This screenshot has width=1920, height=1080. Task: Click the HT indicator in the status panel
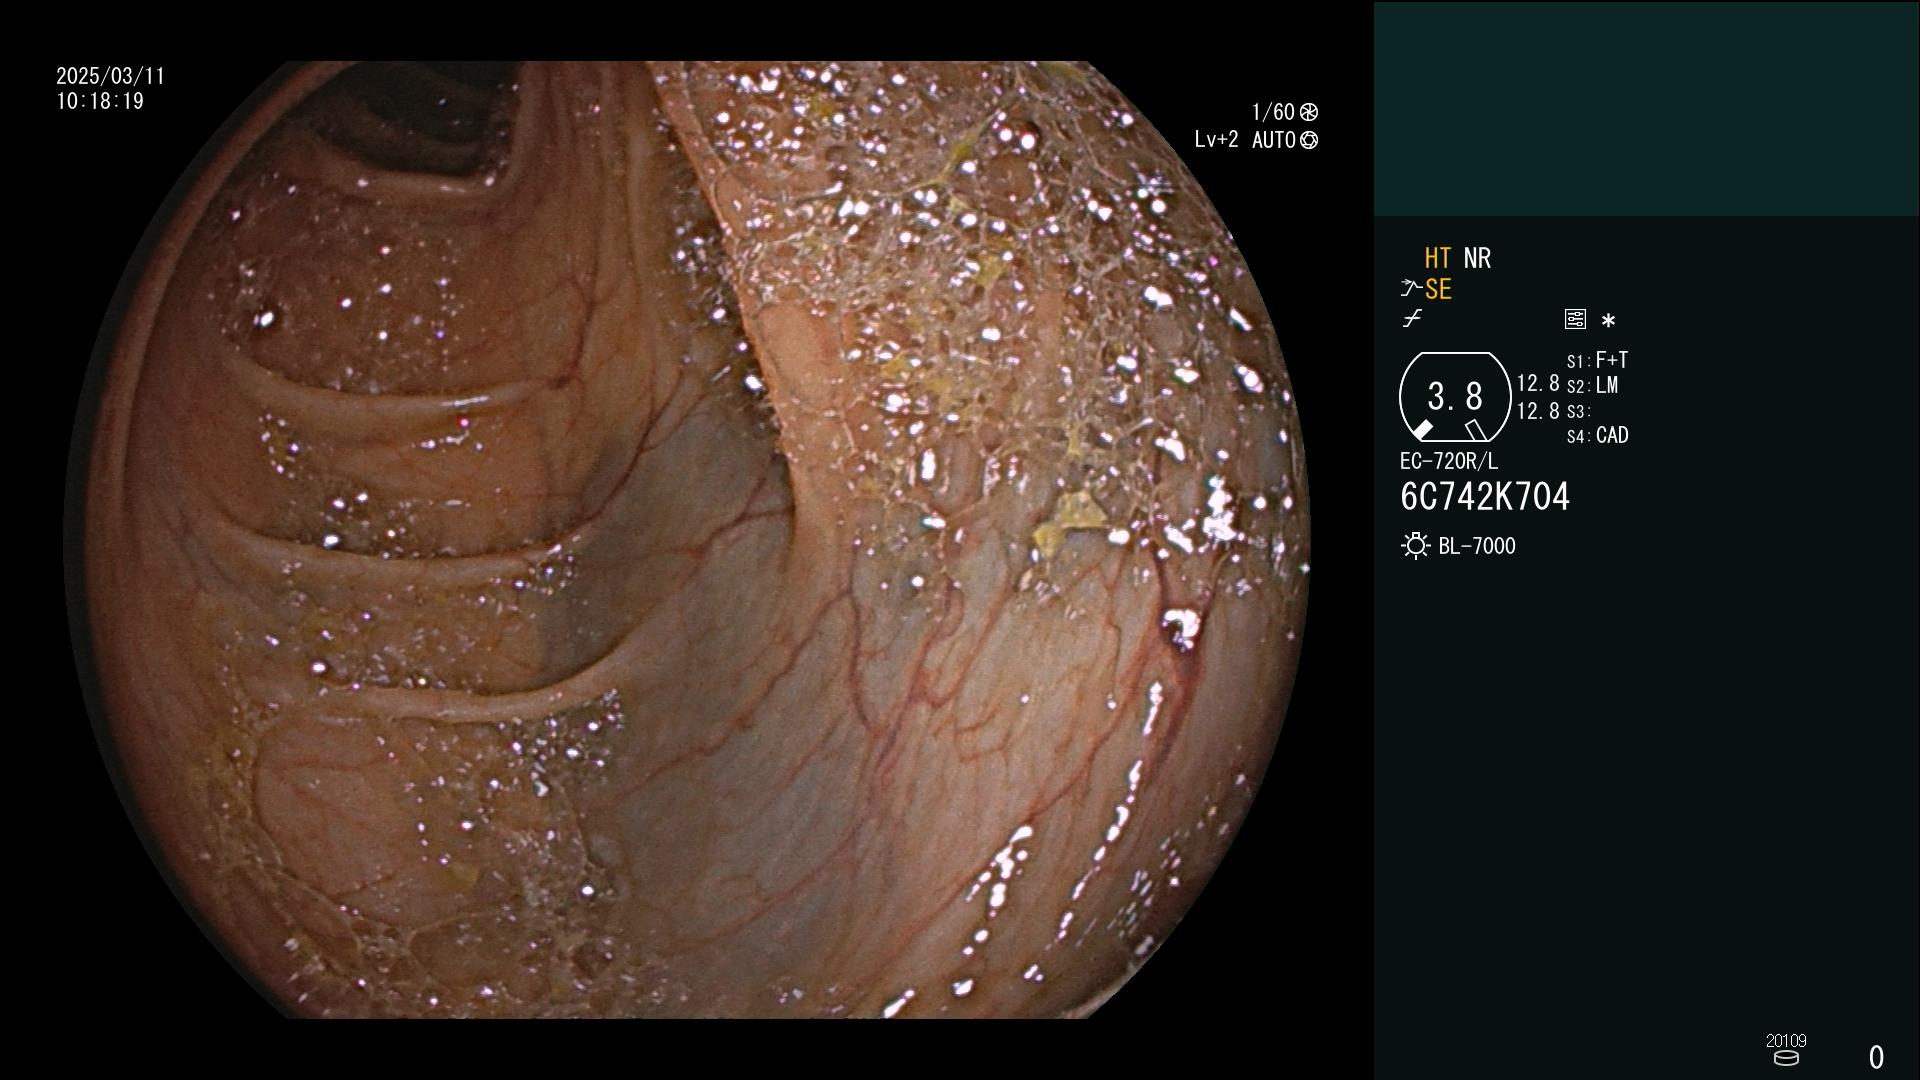1437,258
